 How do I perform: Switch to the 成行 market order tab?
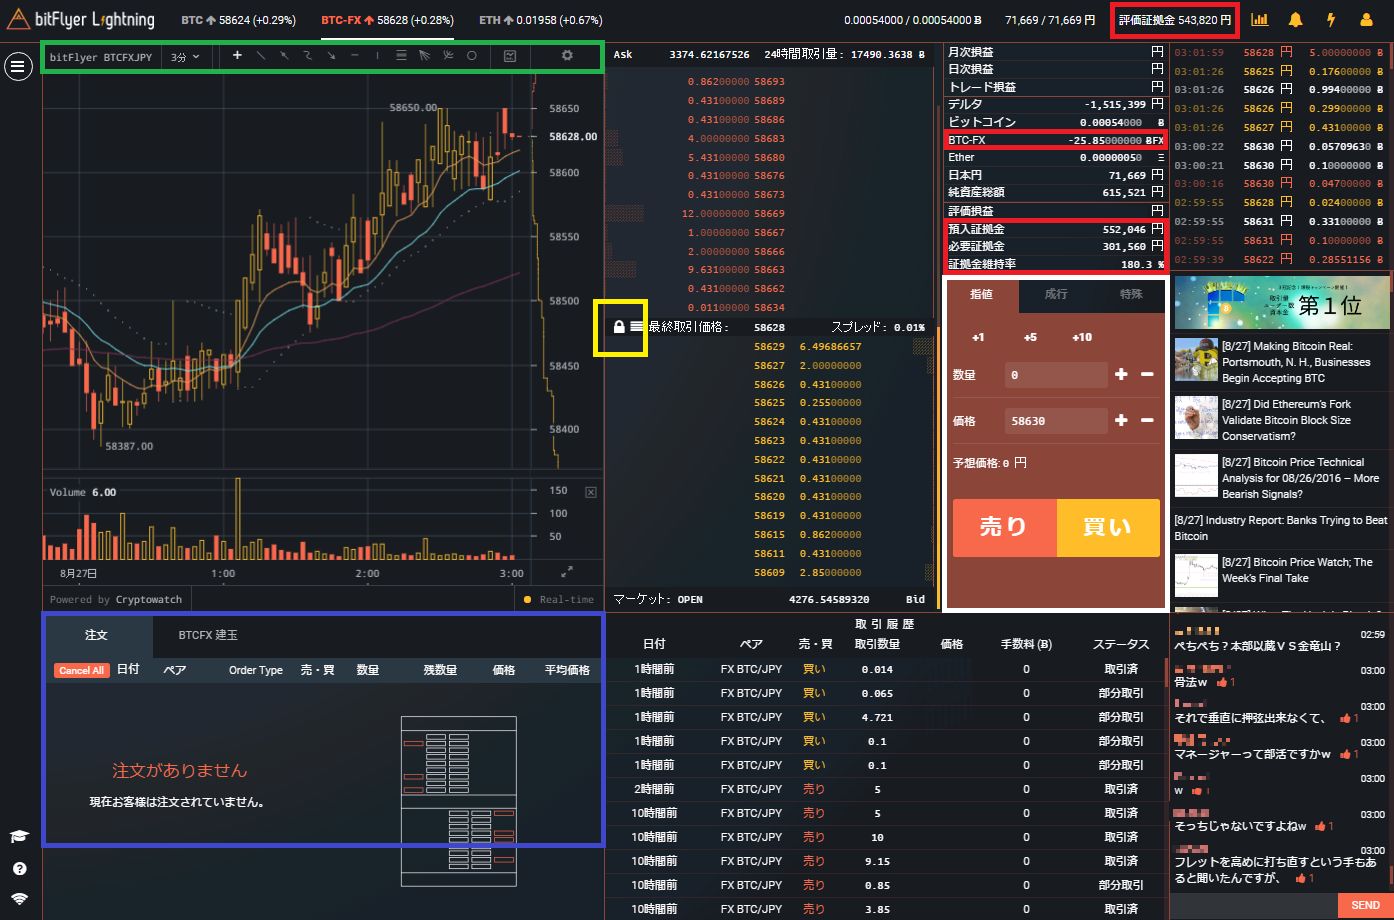pos(1056,294)
